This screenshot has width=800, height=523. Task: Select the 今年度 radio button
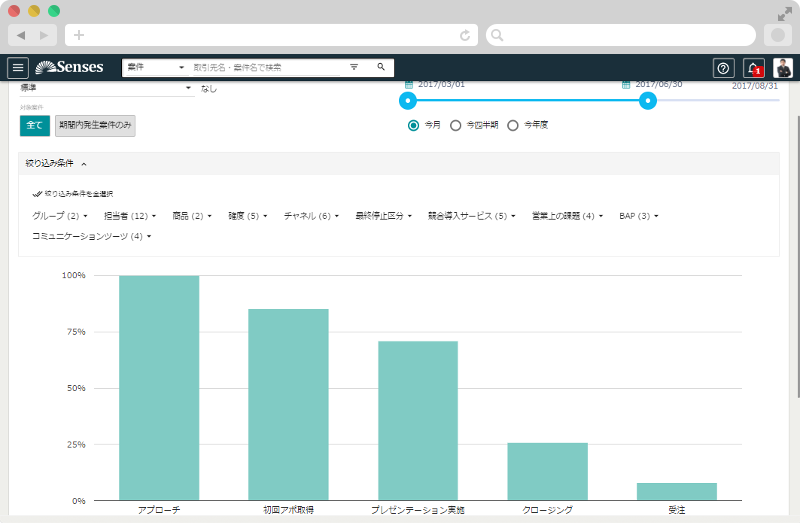[513, 126]
